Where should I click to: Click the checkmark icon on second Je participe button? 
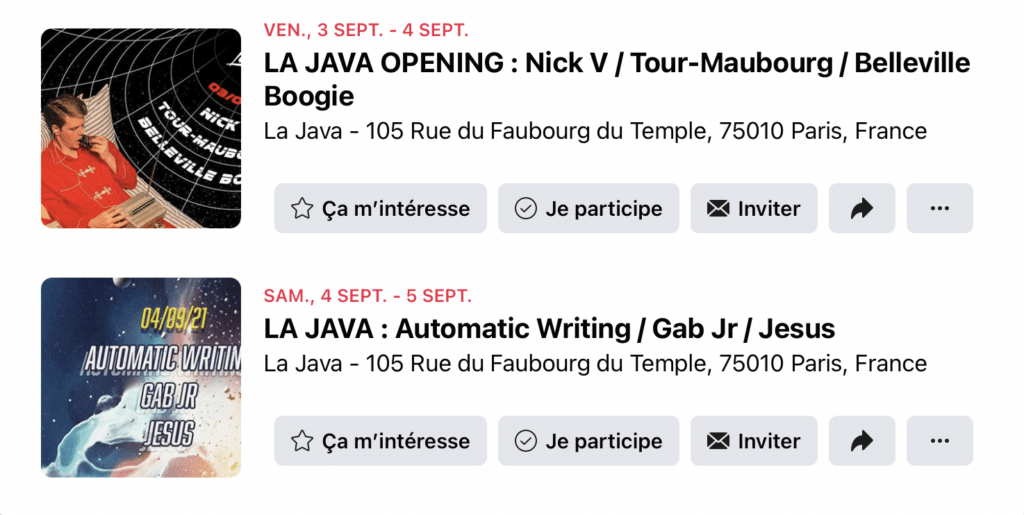pos(526,441)
